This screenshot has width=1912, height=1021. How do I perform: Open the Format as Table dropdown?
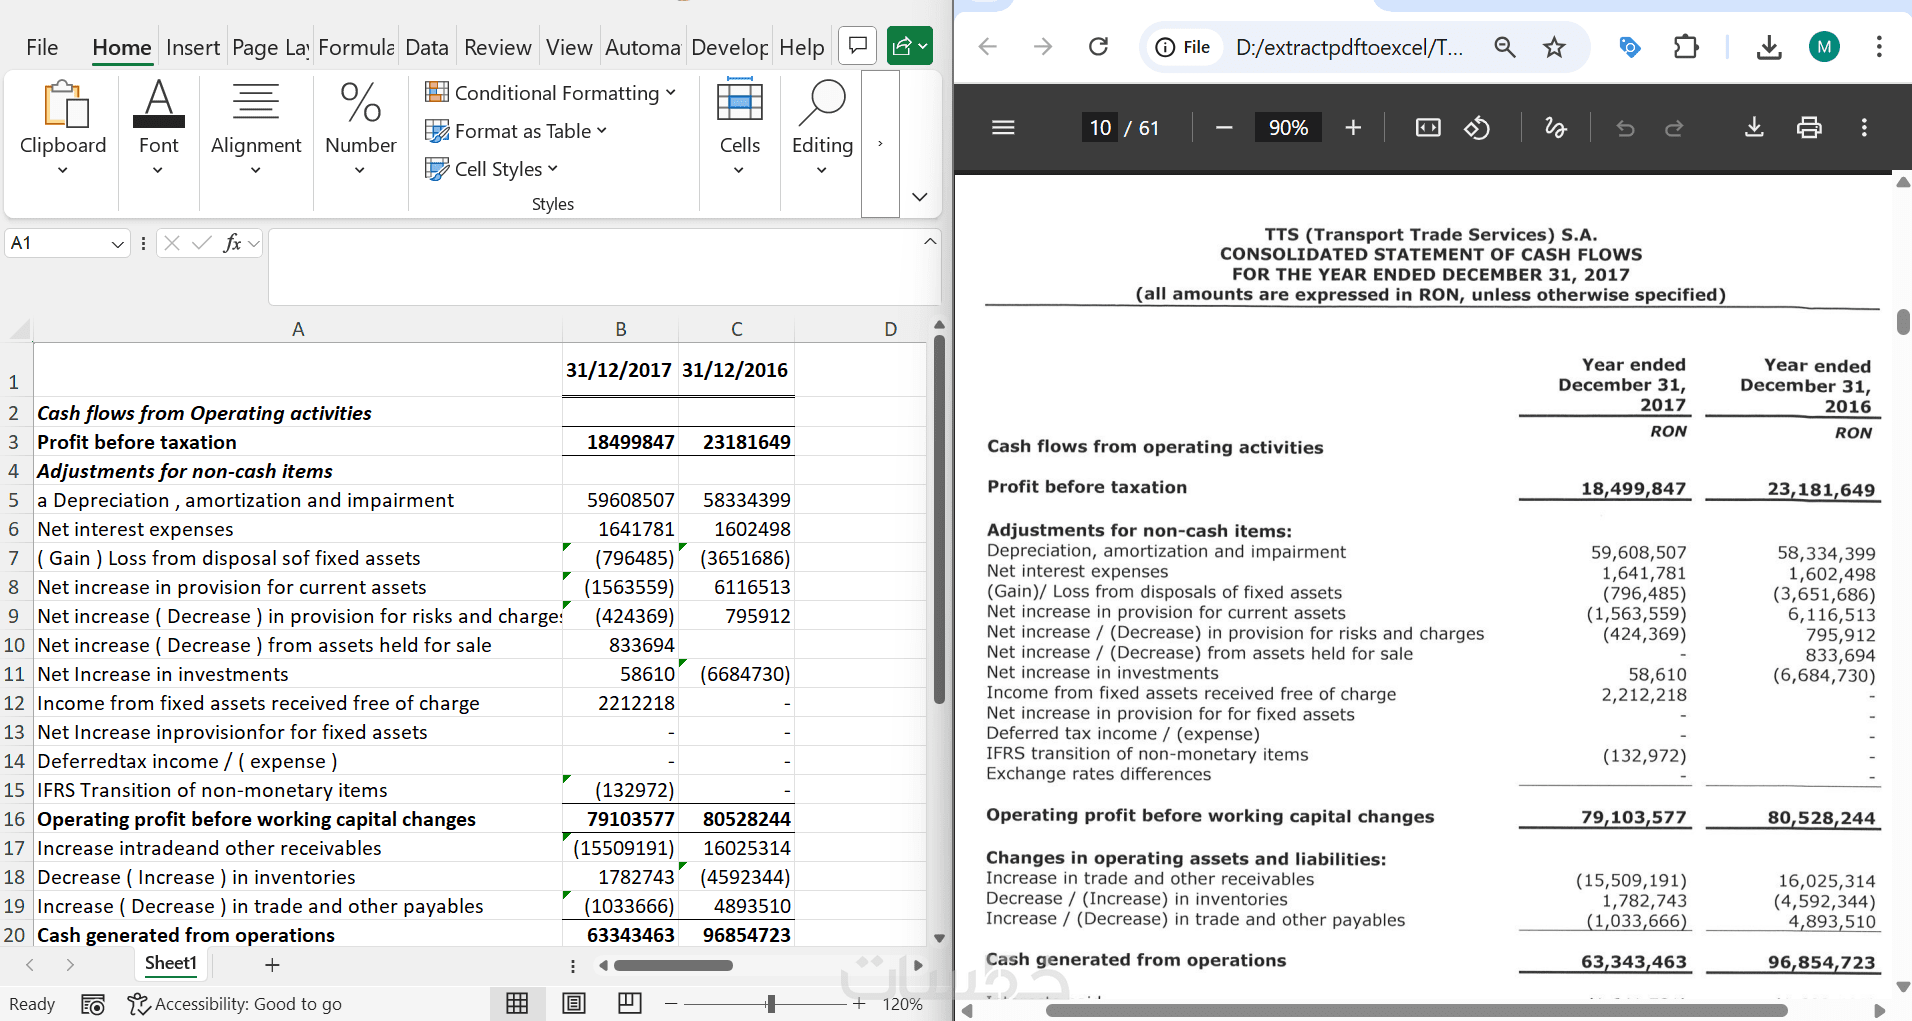pos(516,131)
